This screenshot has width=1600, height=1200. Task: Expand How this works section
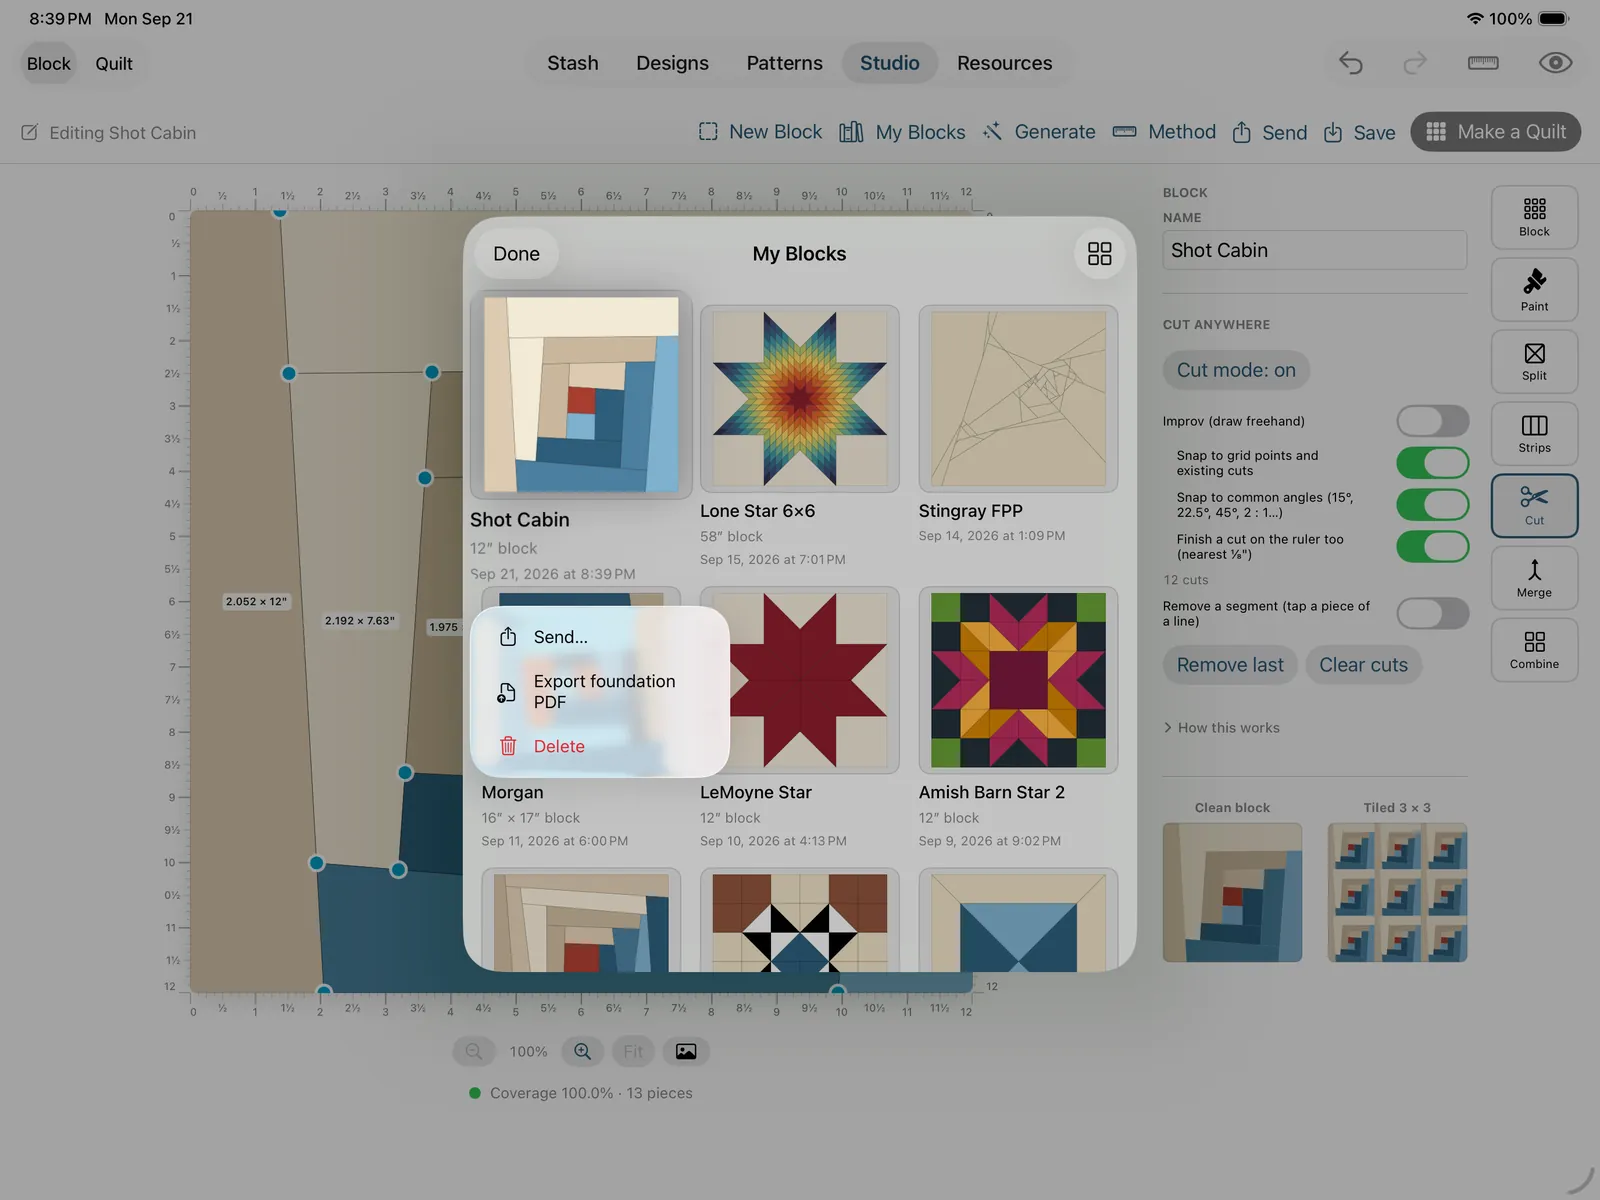coord(1221,728)
